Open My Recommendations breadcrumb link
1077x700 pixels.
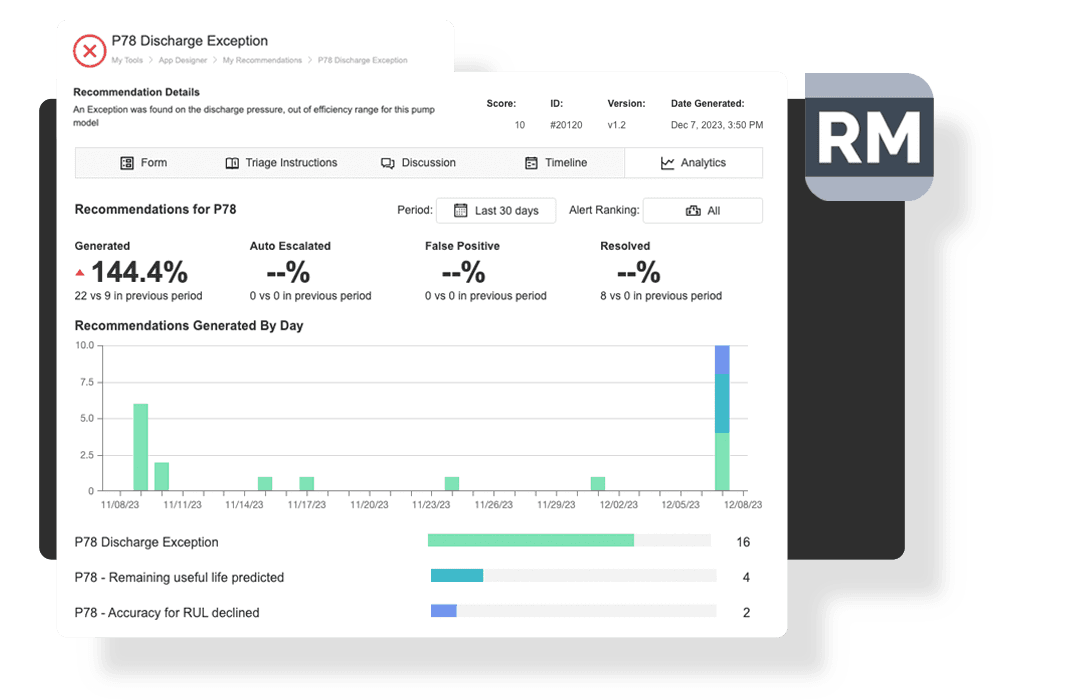click(x=262, y=61)
